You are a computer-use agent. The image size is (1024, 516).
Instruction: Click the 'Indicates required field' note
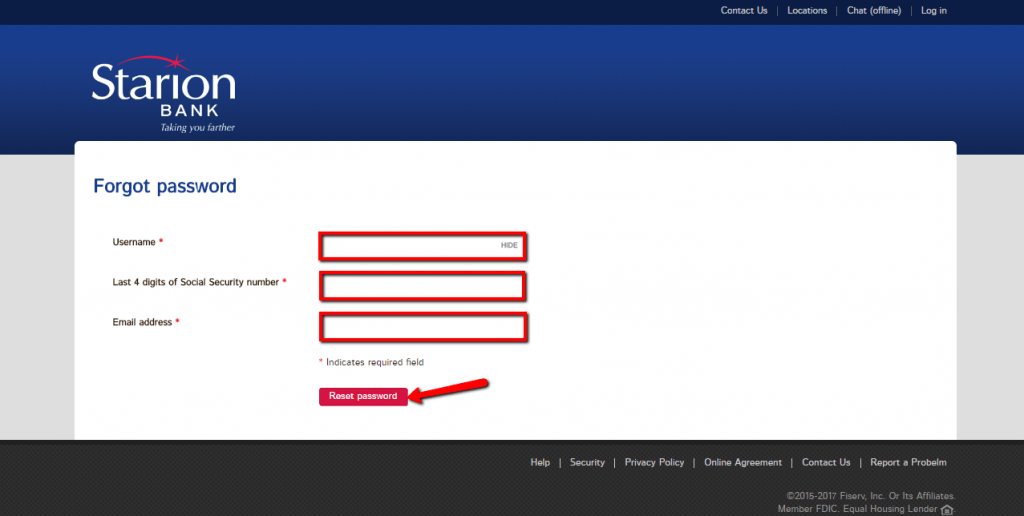click(x=371, y=362)
